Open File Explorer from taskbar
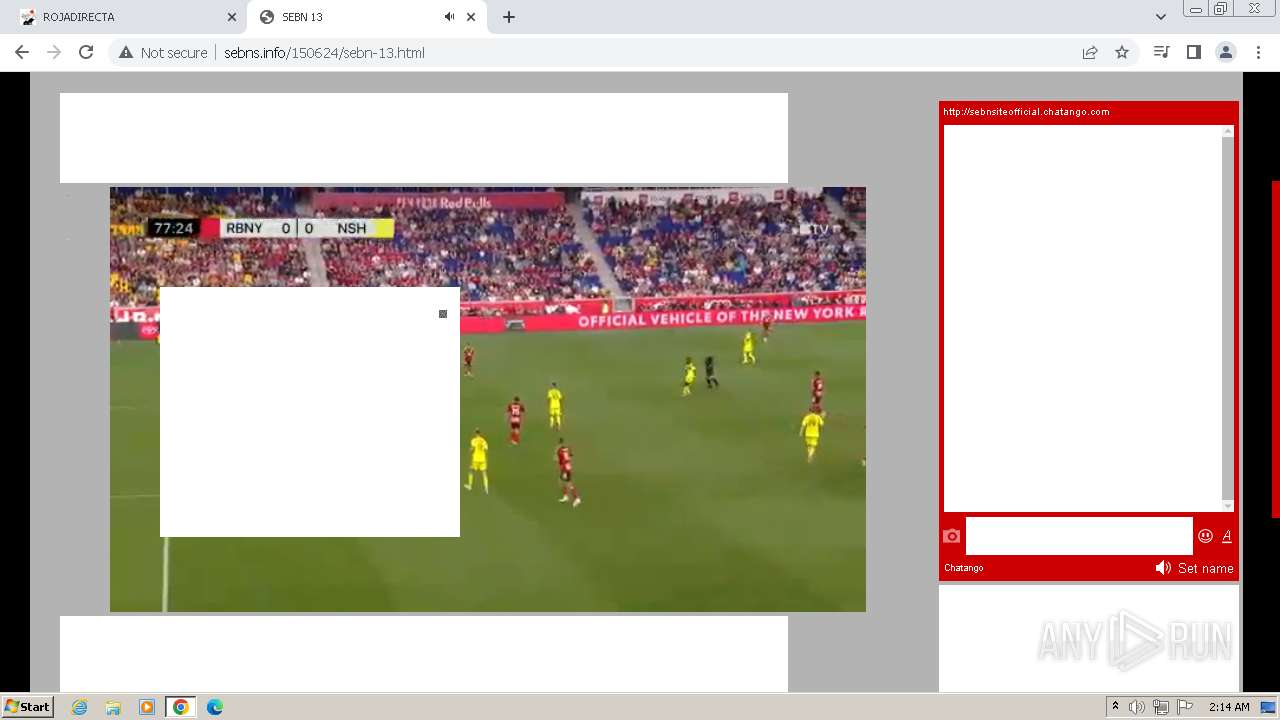Viewport: 1280px width, 720px height. click(x=113, y=707)
